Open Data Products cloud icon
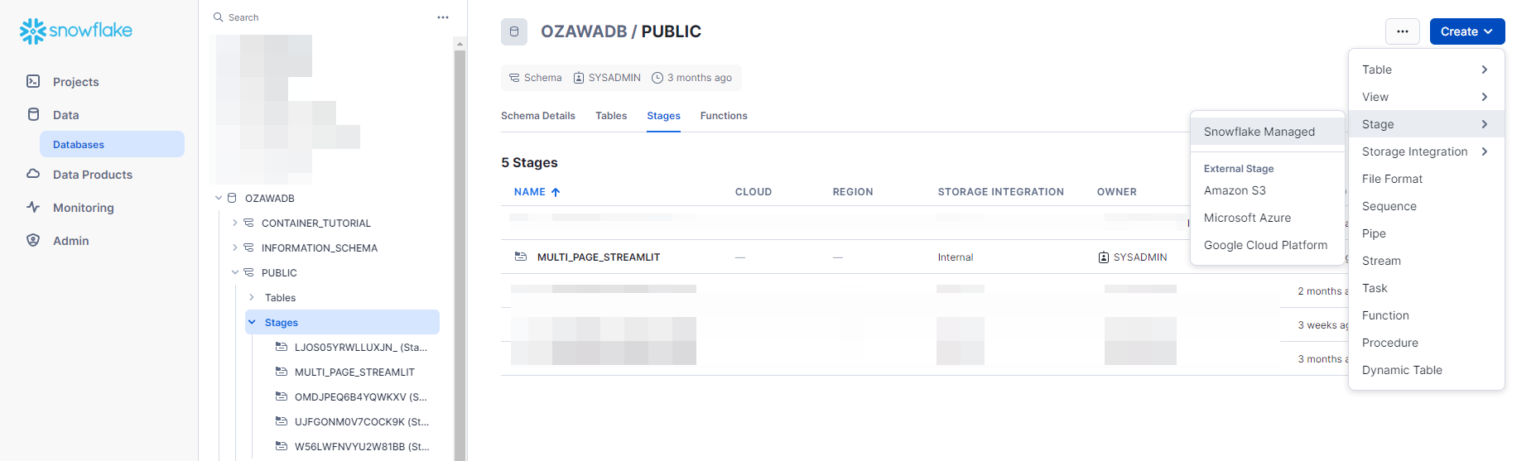The image size is (1536, 461). [33, 175]
